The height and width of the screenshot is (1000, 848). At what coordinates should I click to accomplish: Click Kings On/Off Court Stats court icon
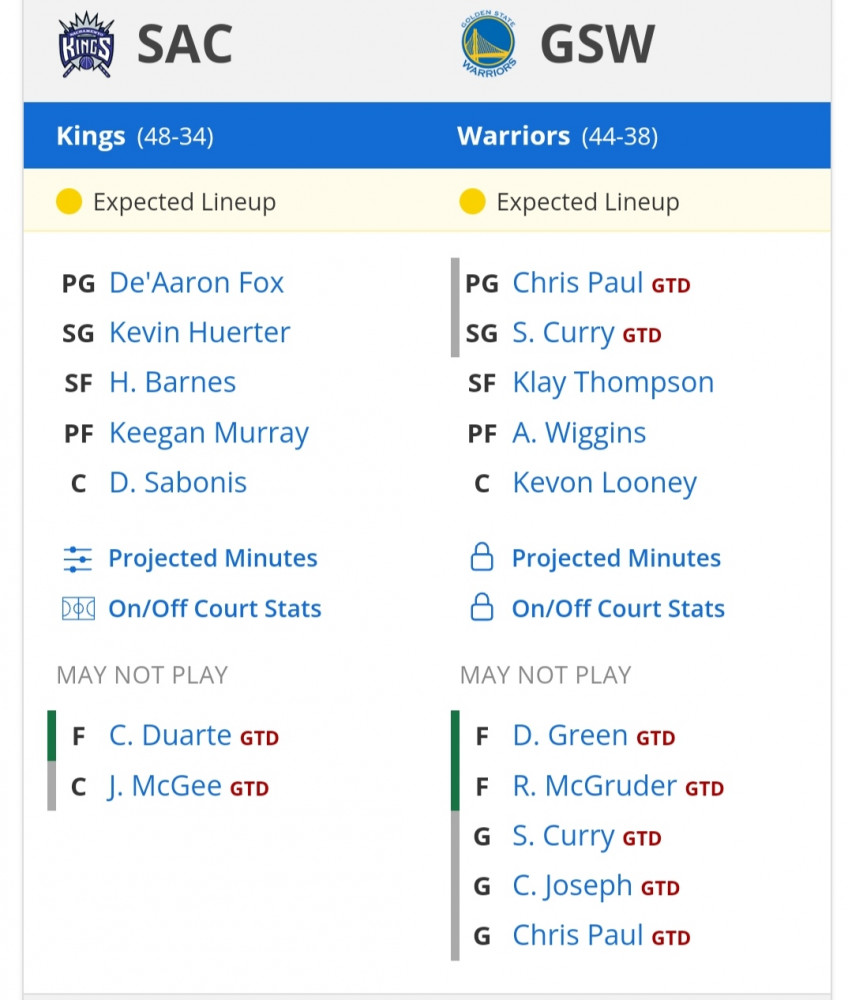(x=78, y=609)
